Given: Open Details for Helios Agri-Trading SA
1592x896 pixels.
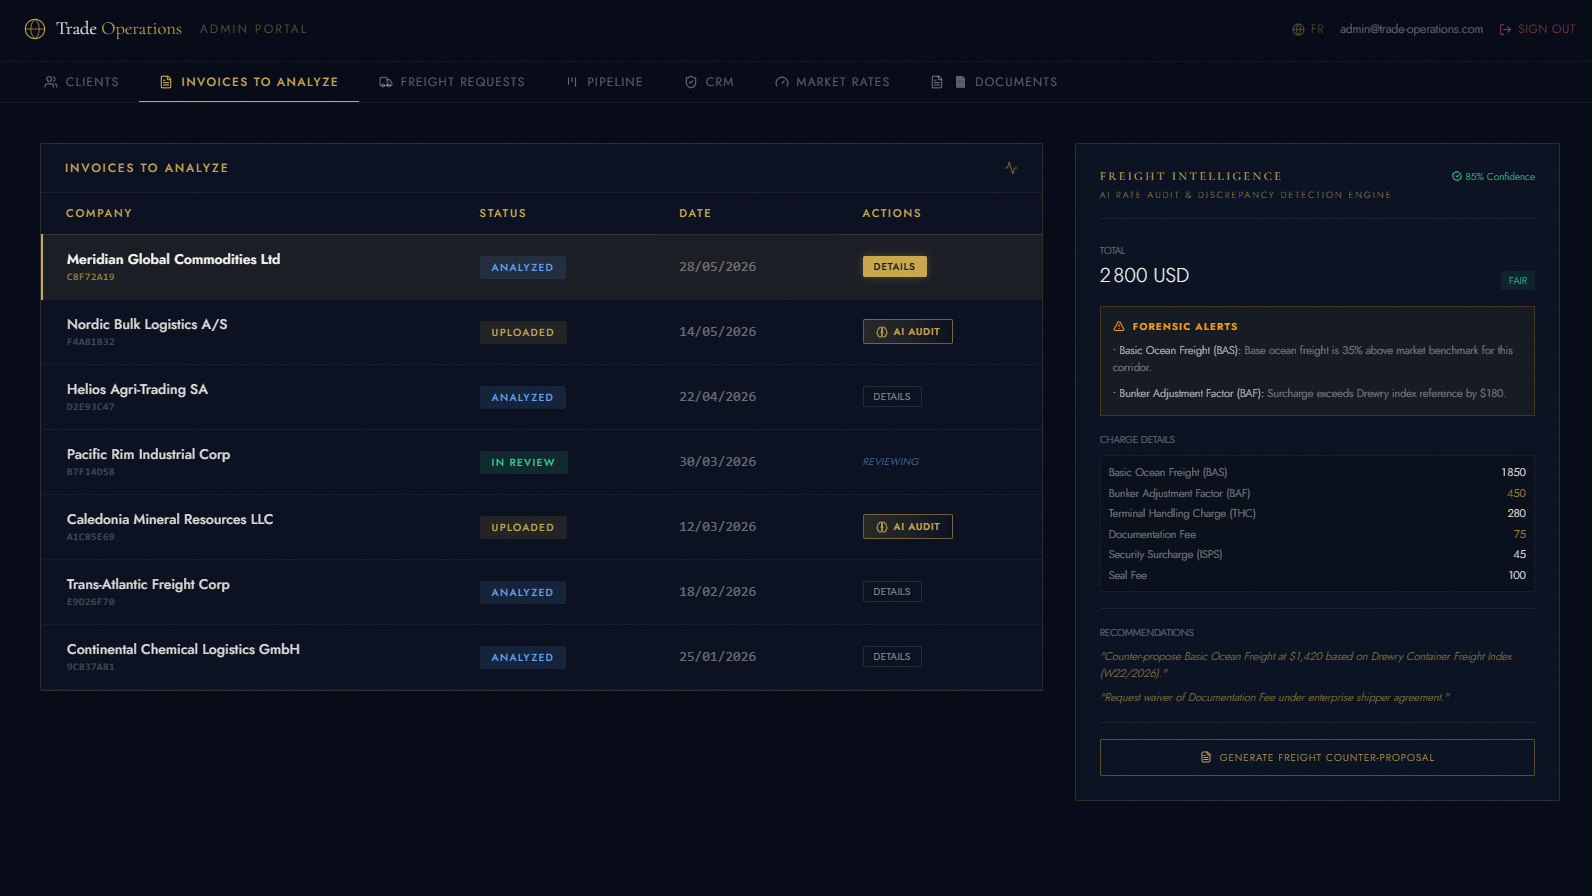Looking at the screenshot, I should (x=892, y=397).
